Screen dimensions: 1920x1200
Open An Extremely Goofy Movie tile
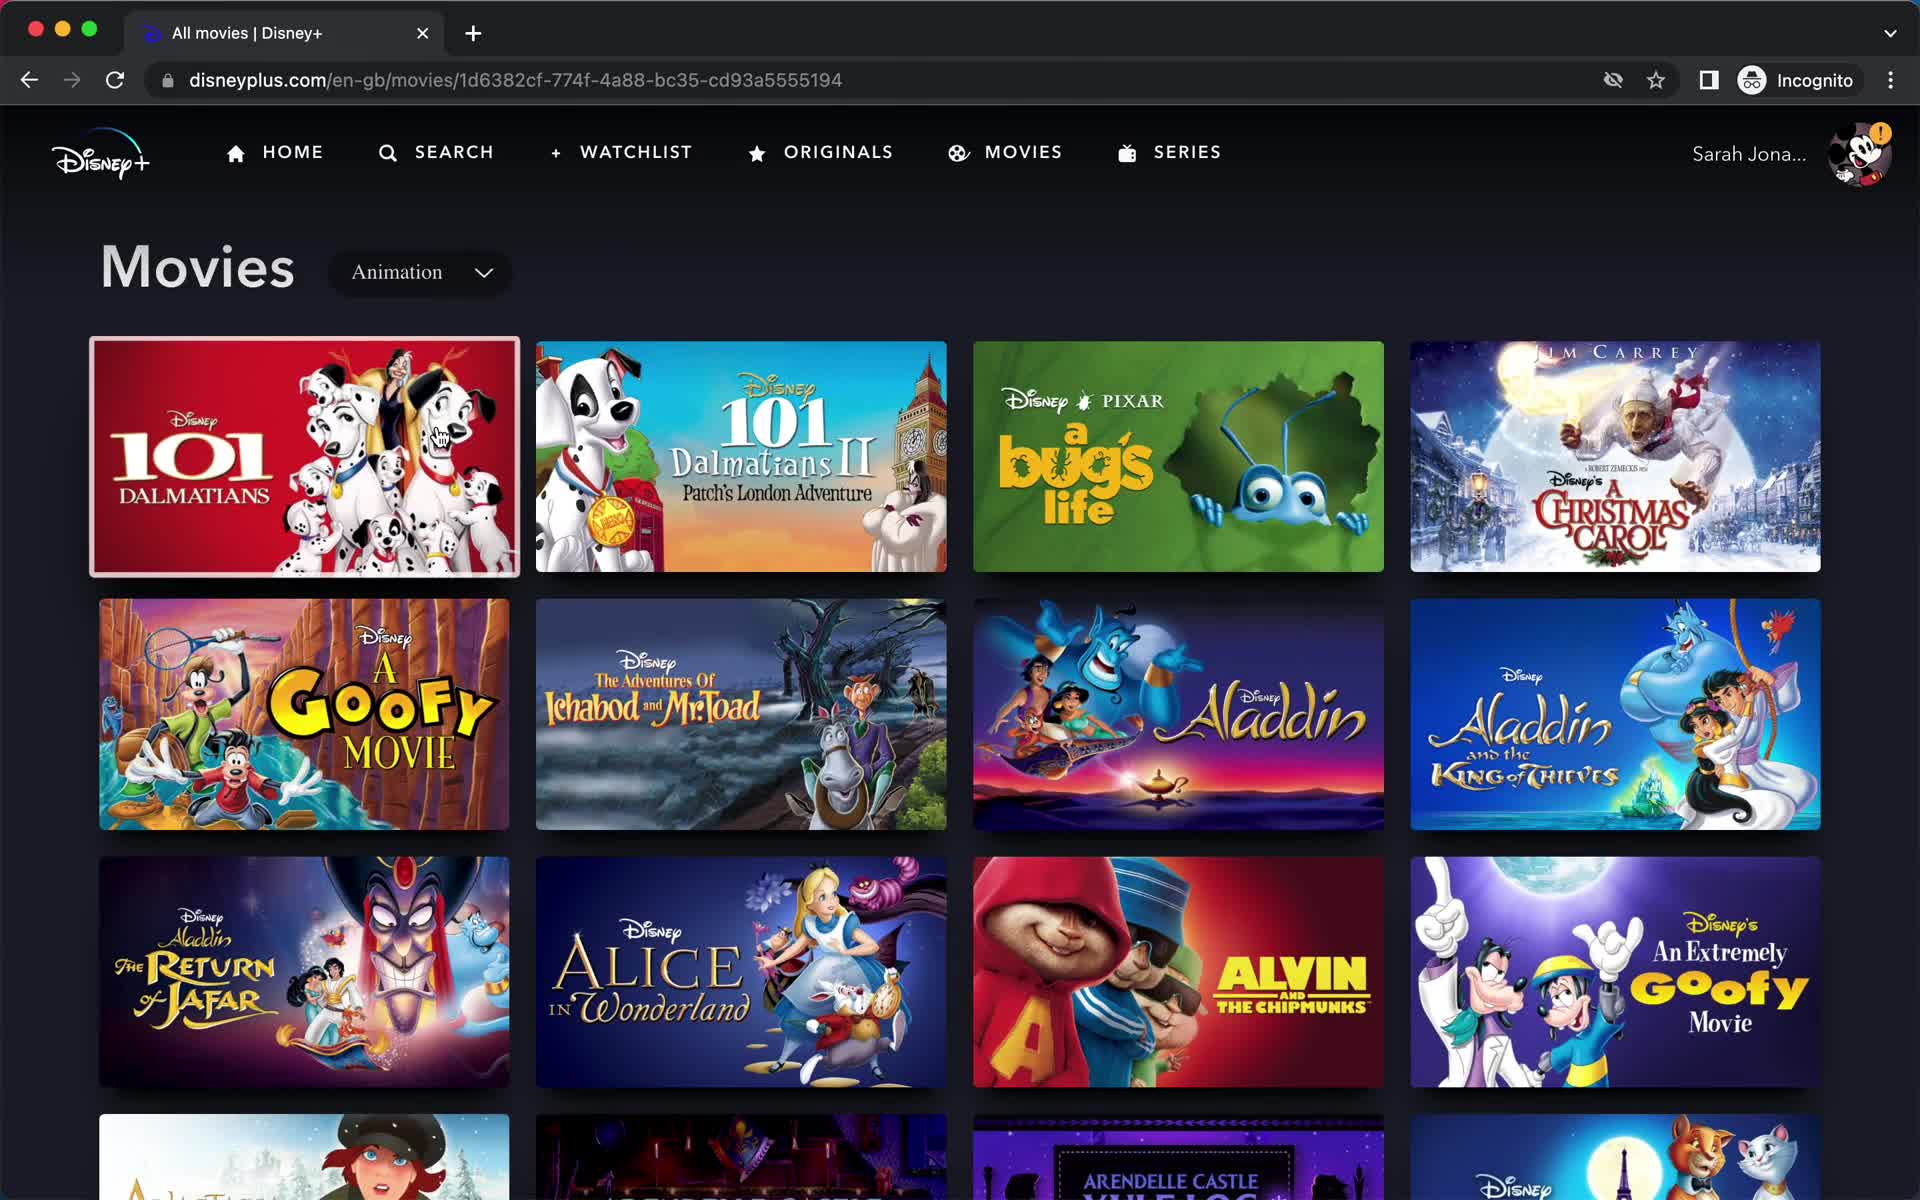pos(1615,972)
